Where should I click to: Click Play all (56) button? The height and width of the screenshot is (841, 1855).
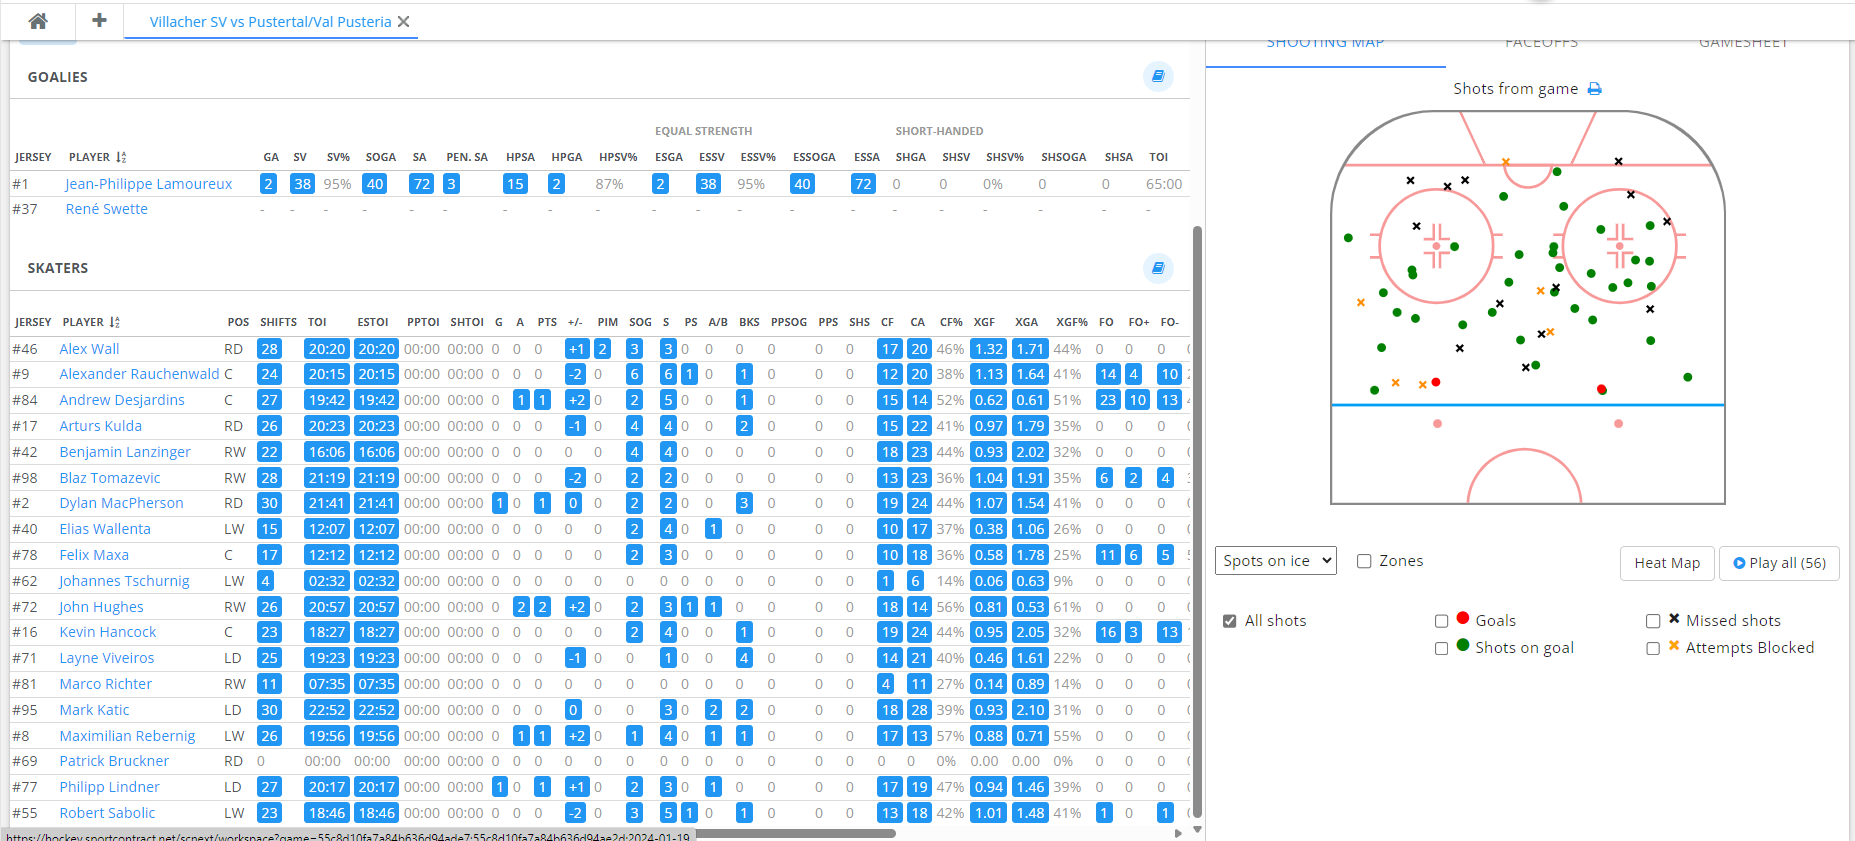click(1779, 563)
